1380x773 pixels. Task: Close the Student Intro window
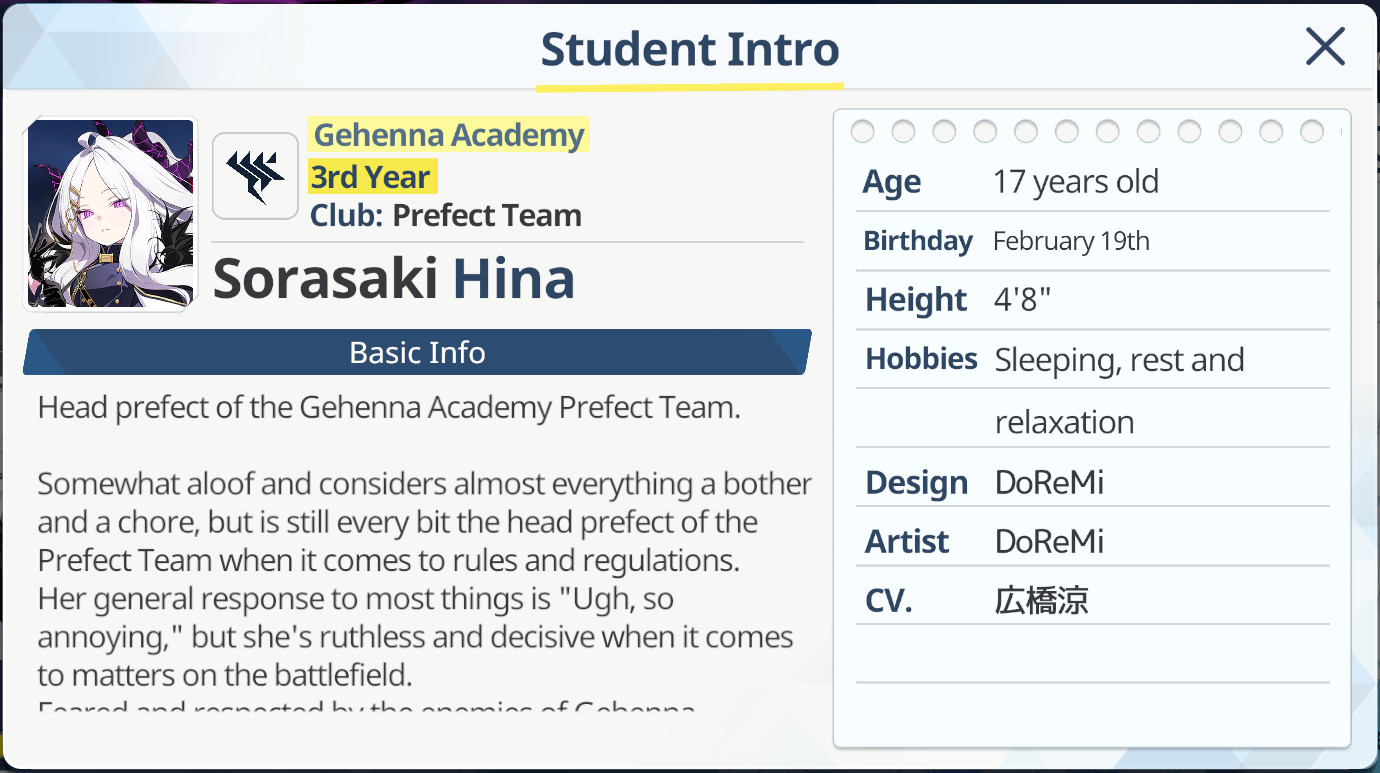click(x=1325, y=47)
